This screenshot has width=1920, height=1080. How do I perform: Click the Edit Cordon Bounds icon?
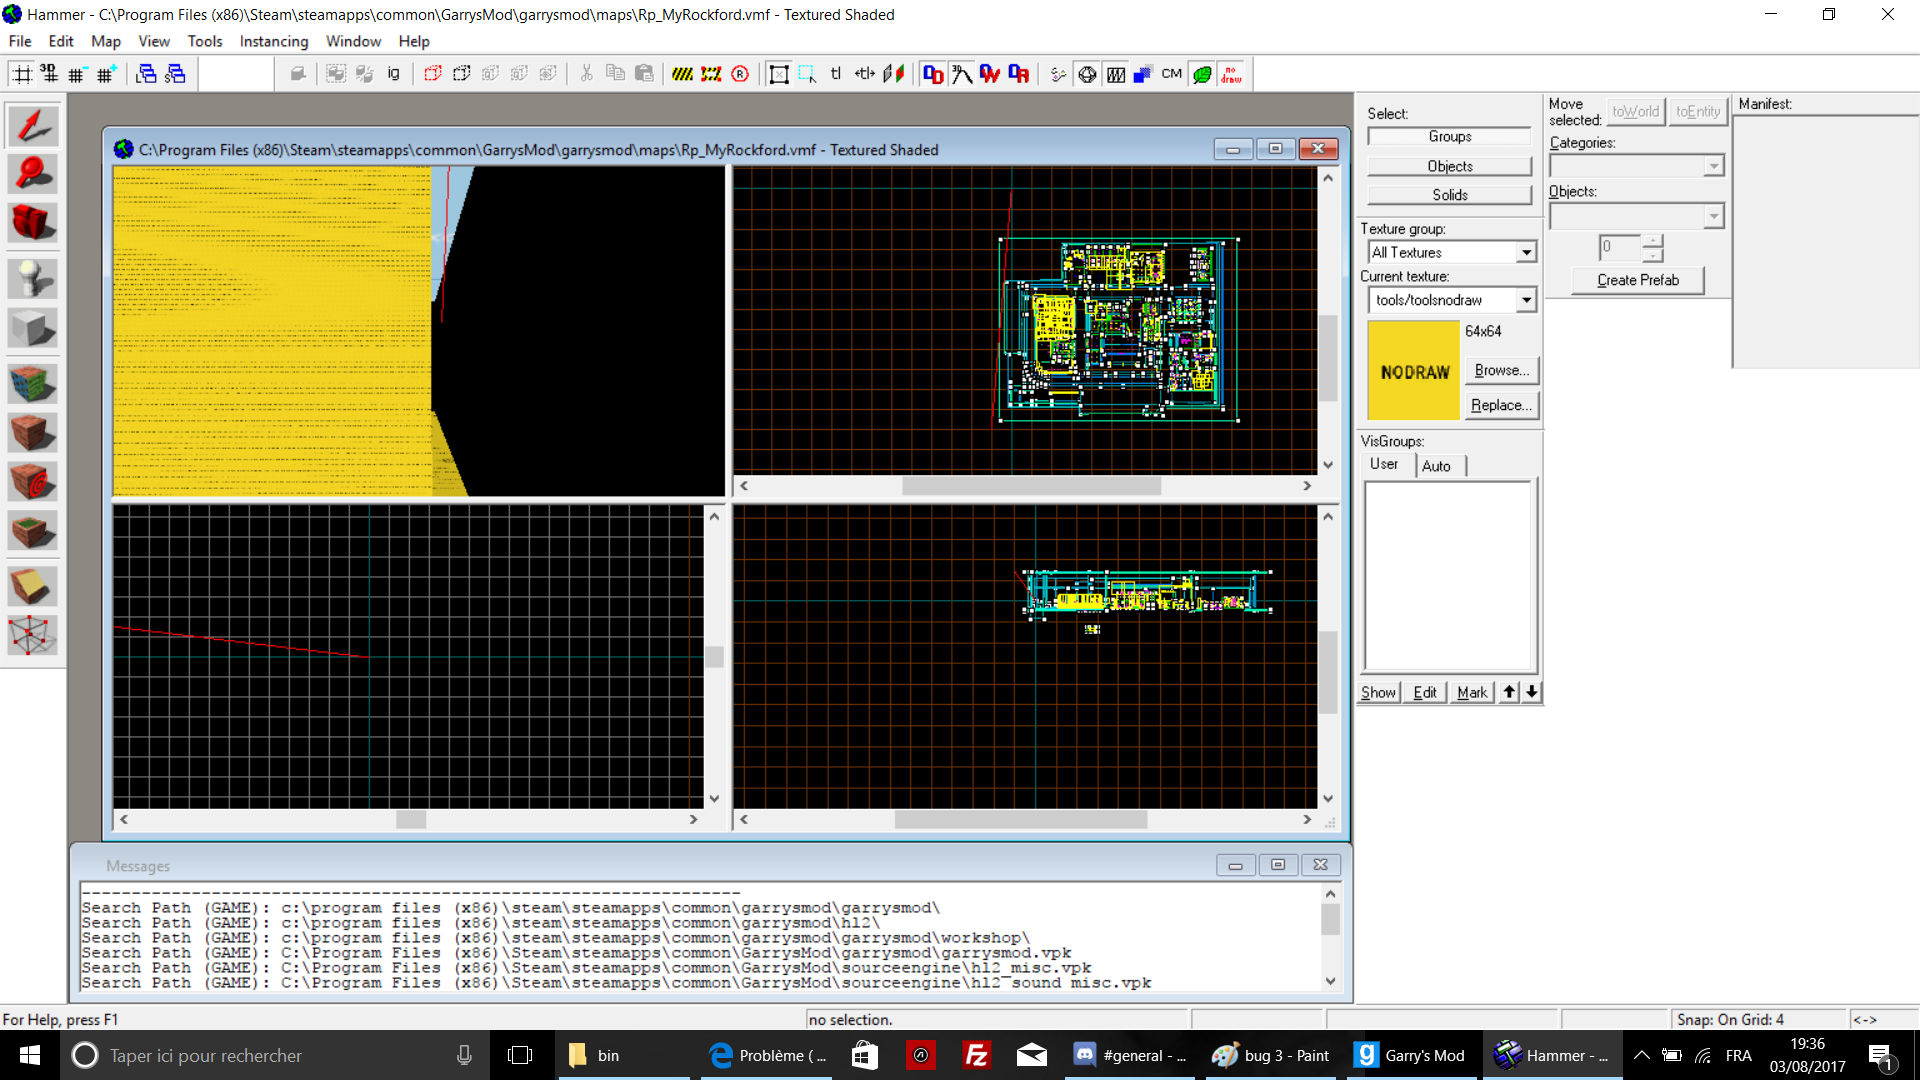pyautogui.click(x=711, y=74)
